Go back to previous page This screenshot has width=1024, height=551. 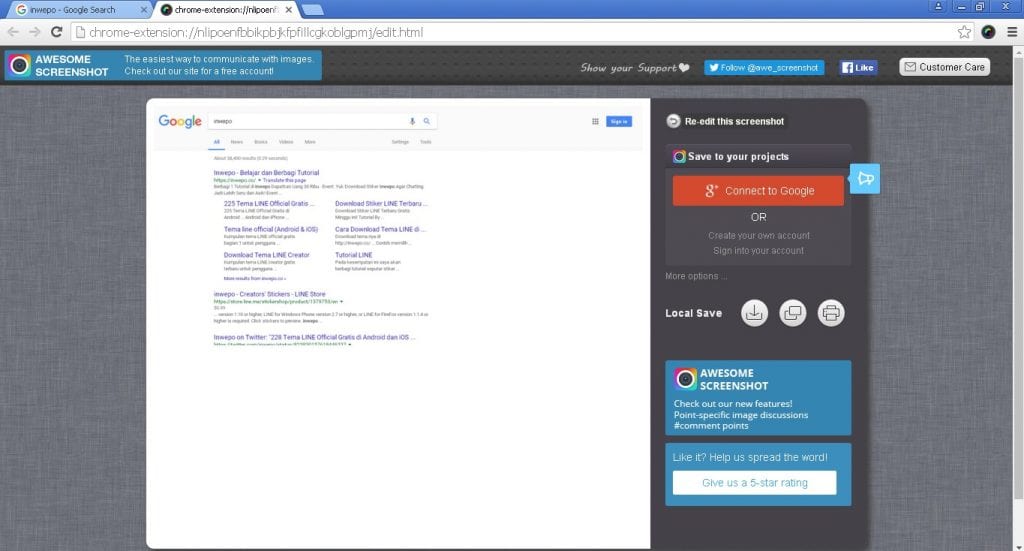click(13, 32)
